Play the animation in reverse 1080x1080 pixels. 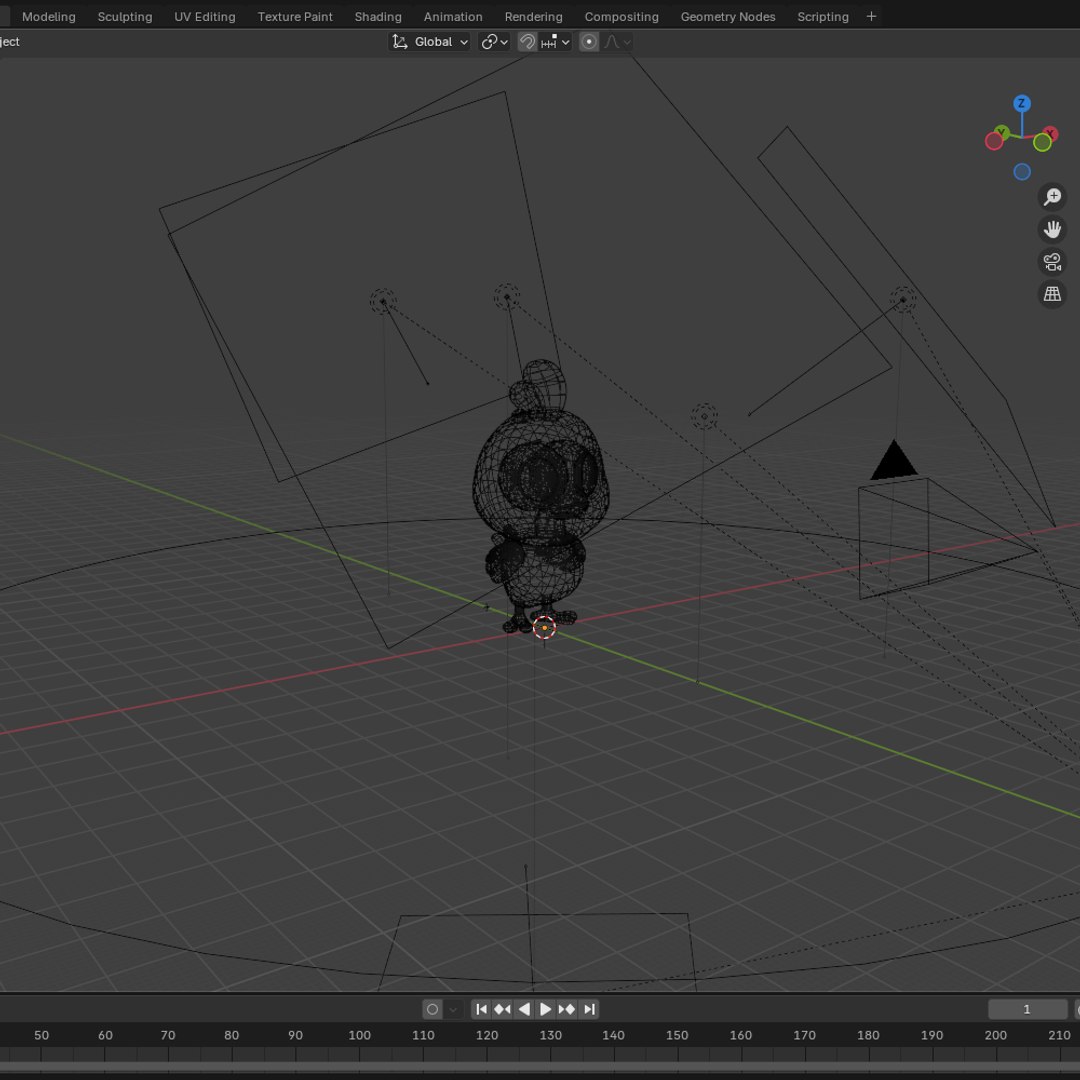[x=524, y=1009]
